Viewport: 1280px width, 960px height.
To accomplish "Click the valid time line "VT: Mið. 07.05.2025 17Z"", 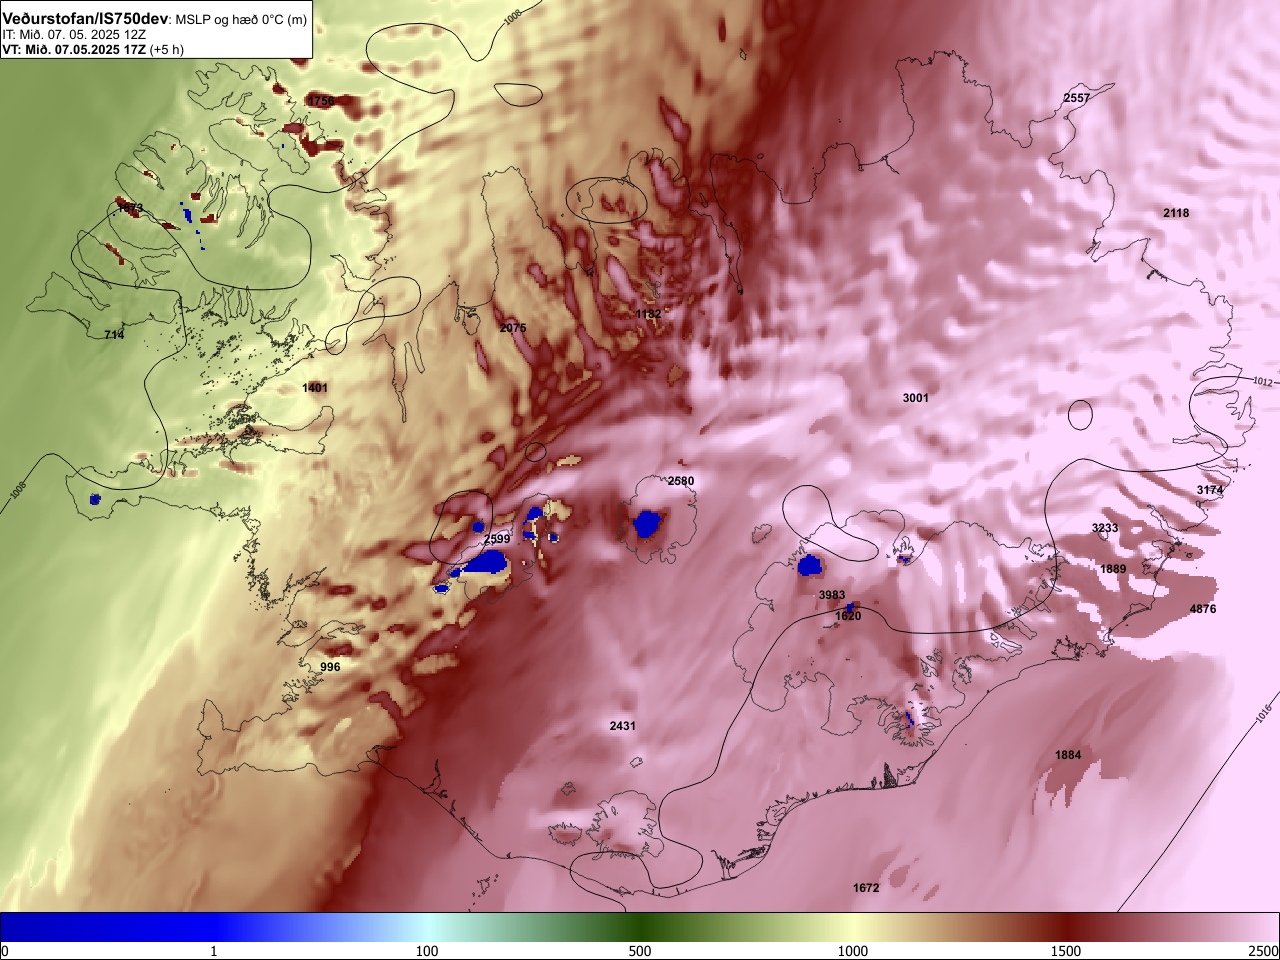I will point(74,49).
